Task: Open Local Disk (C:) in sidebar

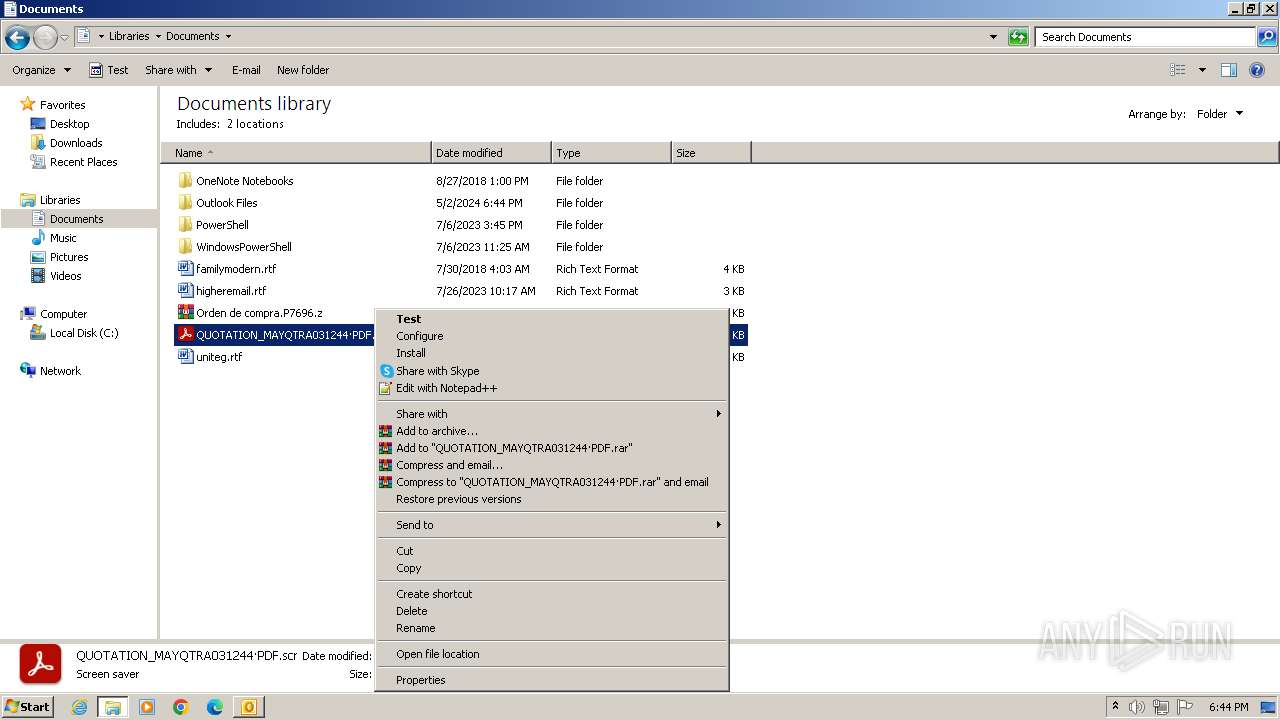Action: click(84, 333)
